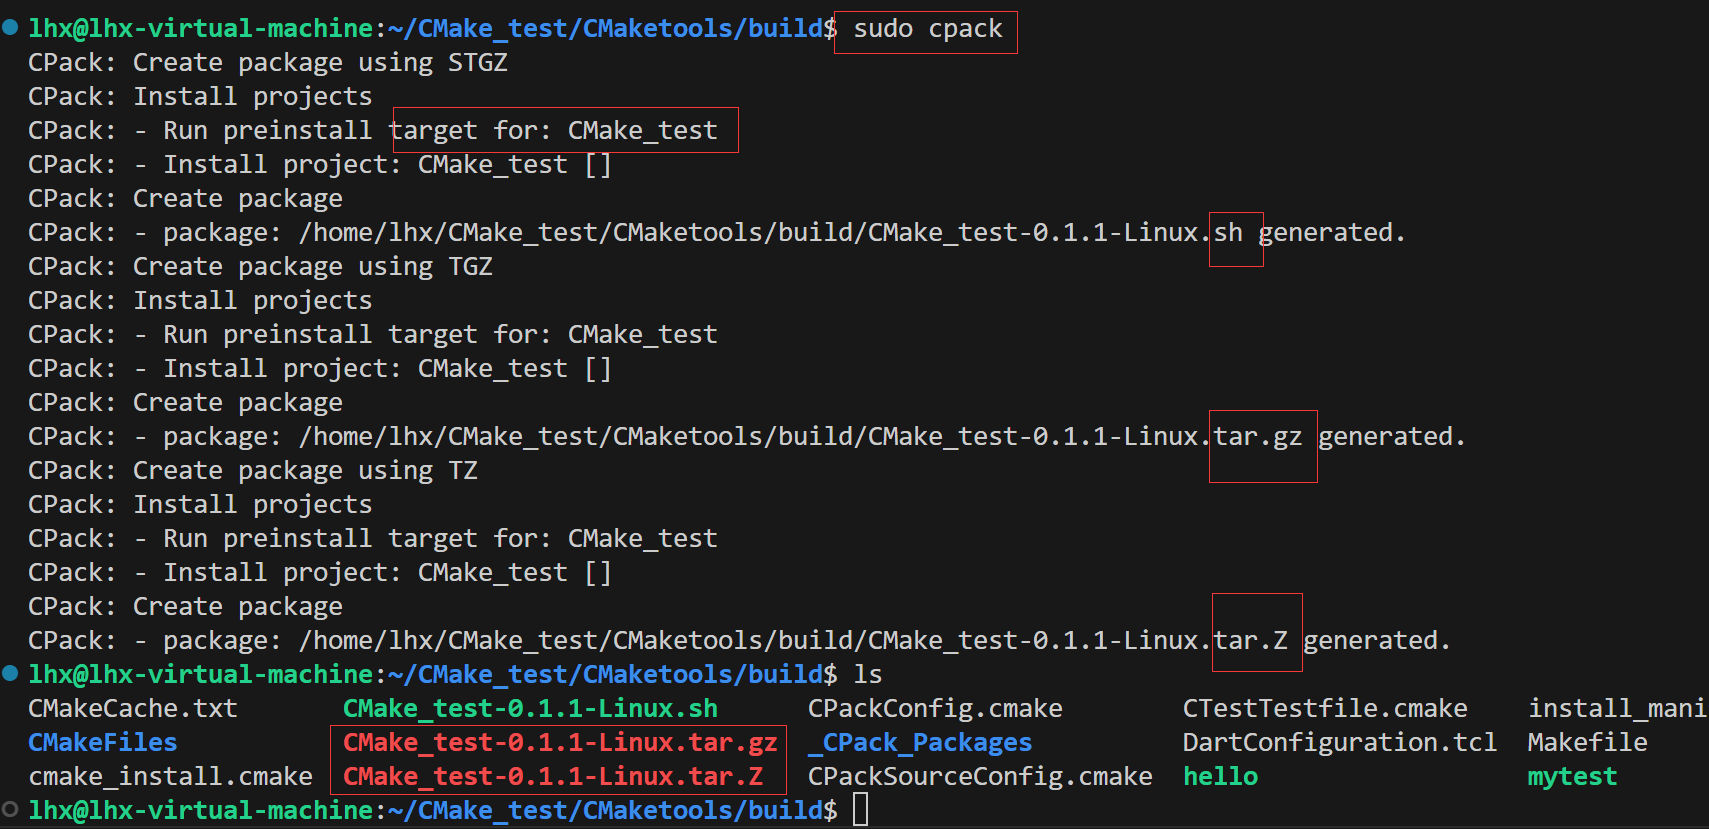1709x829 pixels.
Task: Click DartConfiguration.tcl in ls output
Action: pyautogui.click(x=1340, y=743)
